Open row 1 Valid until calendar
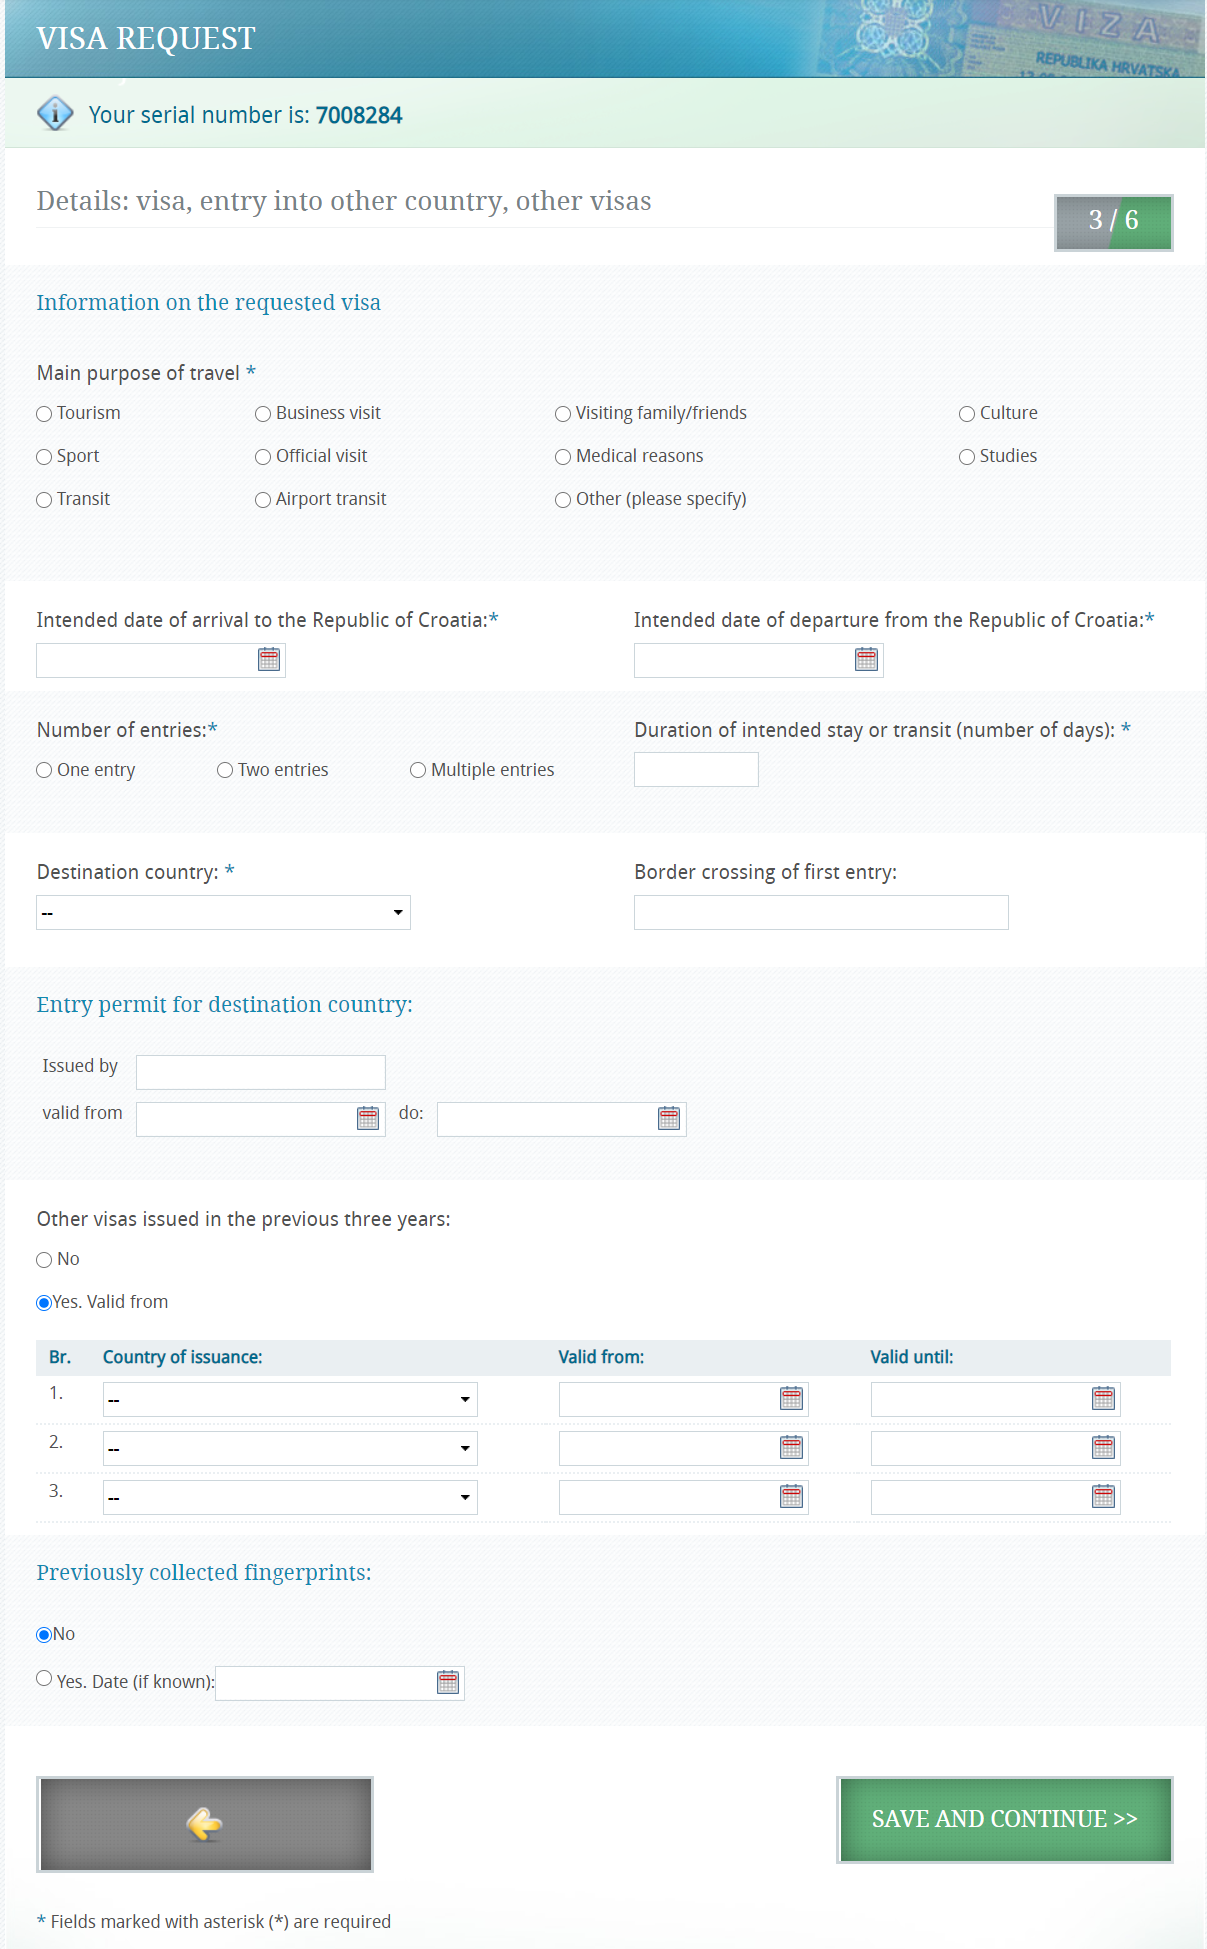 click(1103, 1399)
